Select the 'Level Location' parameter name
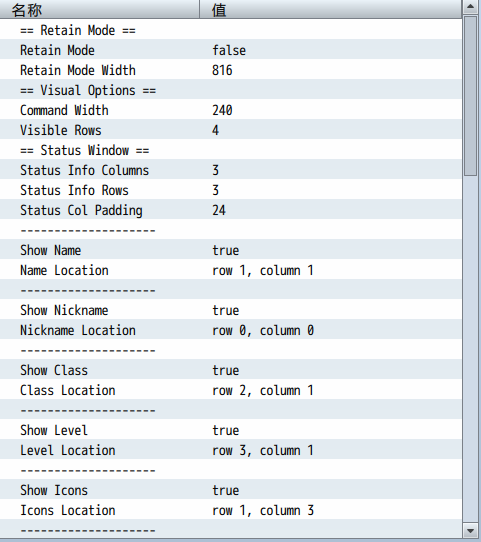Screen dimensions: 481x542 coord(68,451)
